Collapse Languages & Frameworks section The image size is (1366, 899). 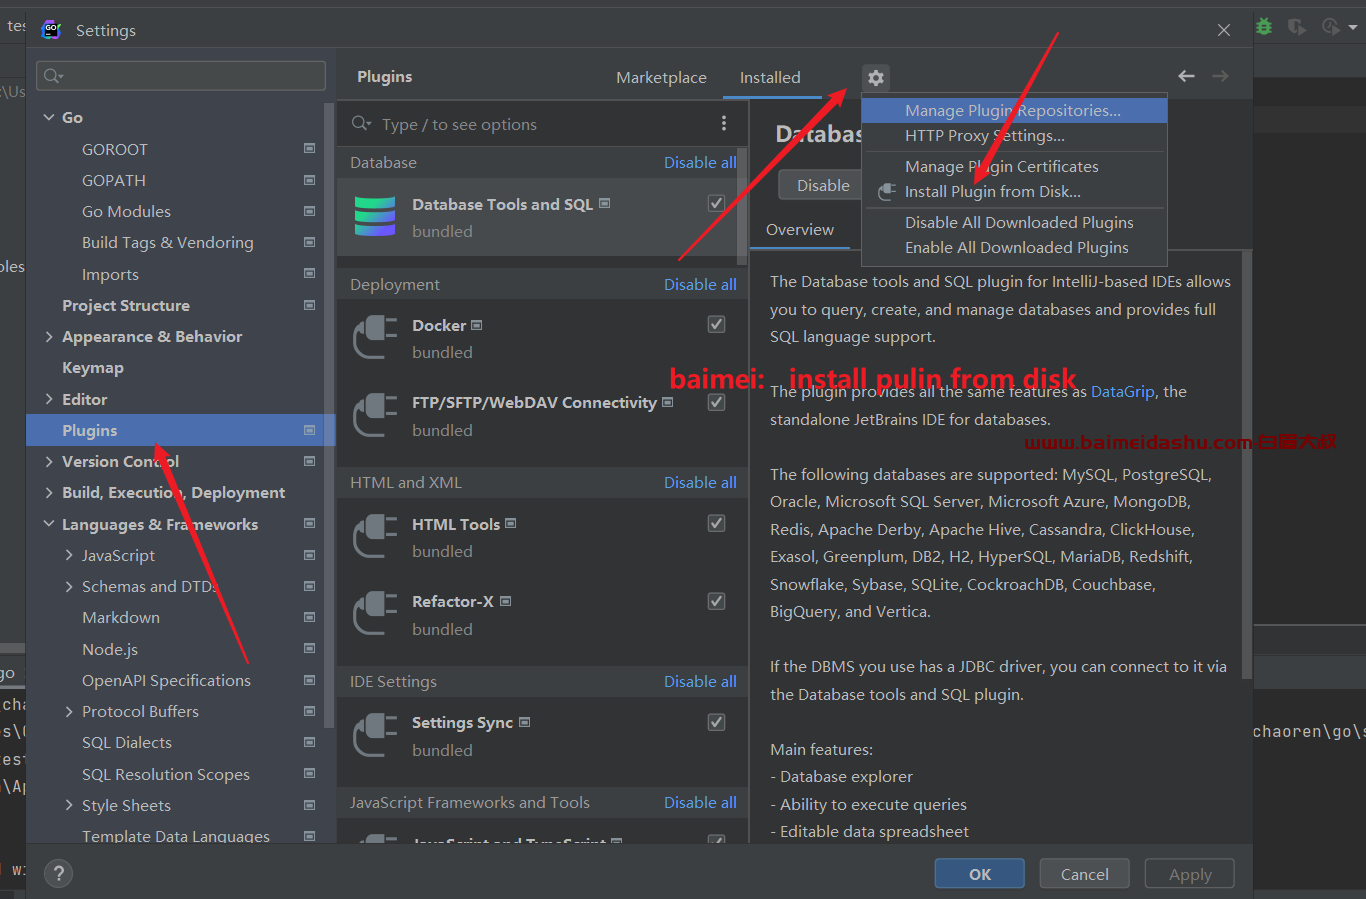49,524
